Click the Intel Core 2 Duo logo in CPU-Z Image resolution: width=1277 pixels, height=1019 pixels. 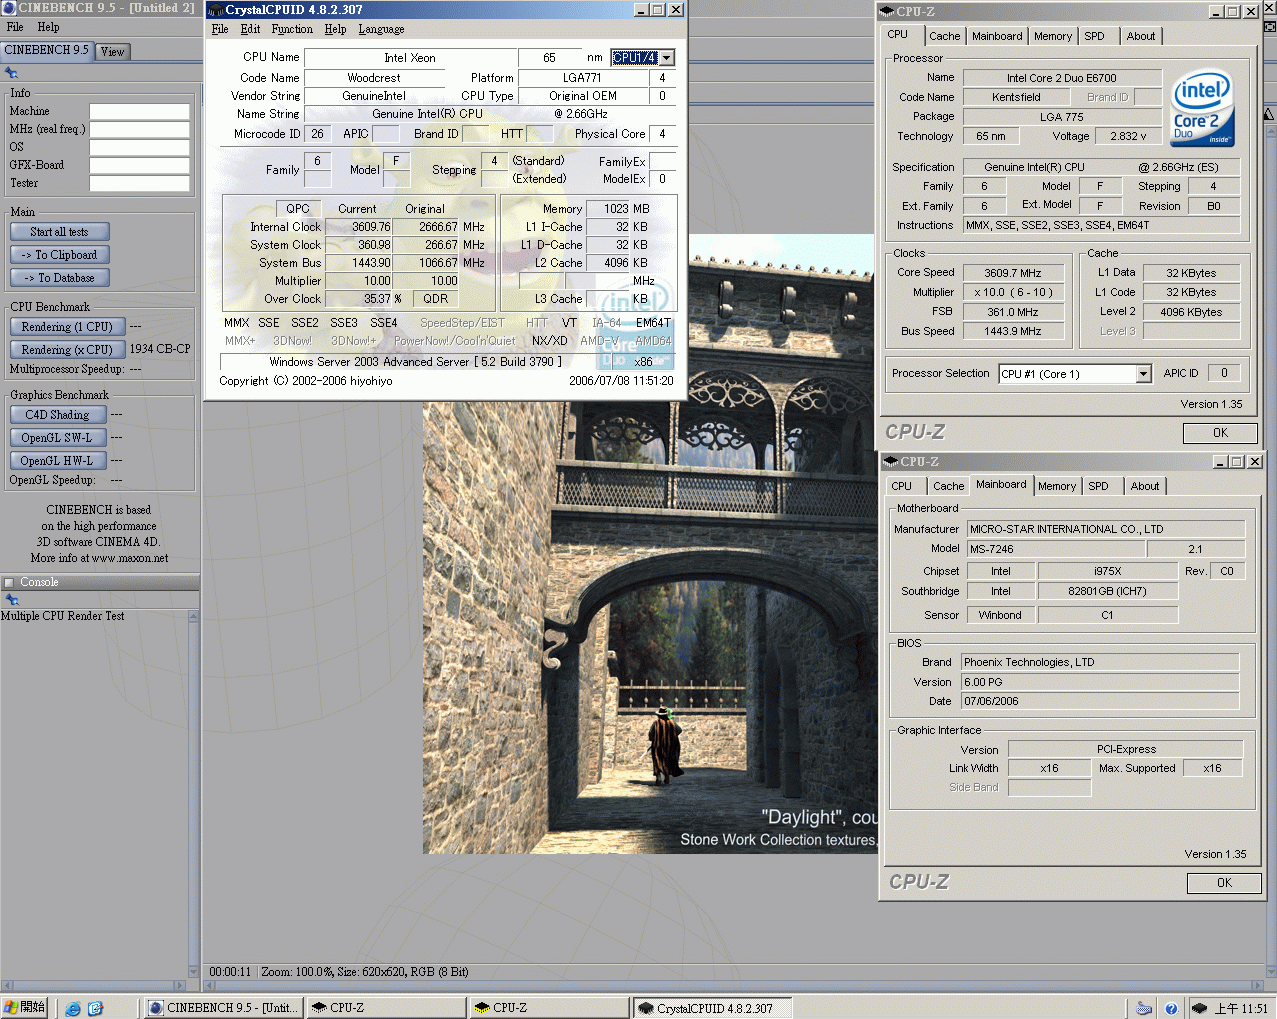[1202, 108]
